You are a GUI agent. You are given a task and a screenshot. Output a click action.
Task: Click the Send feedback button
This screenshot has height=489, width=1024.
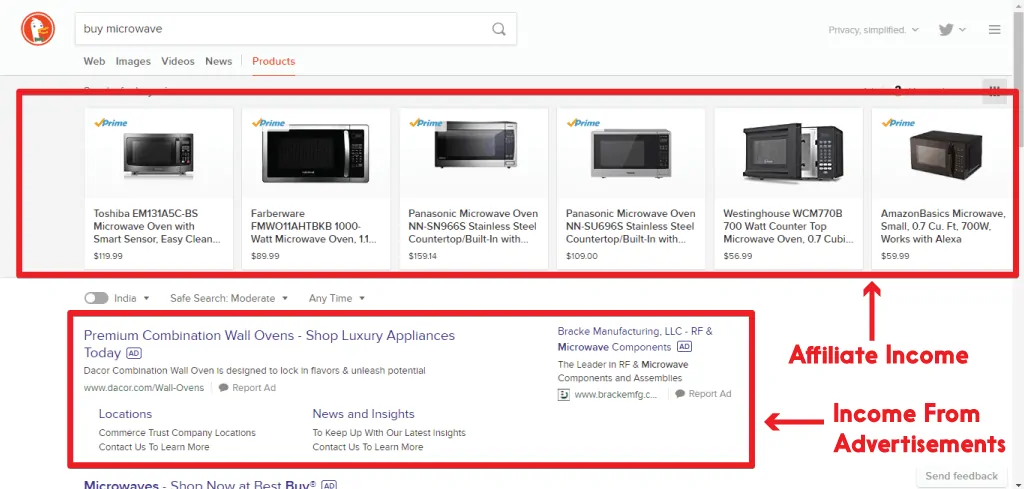[961, 476]
